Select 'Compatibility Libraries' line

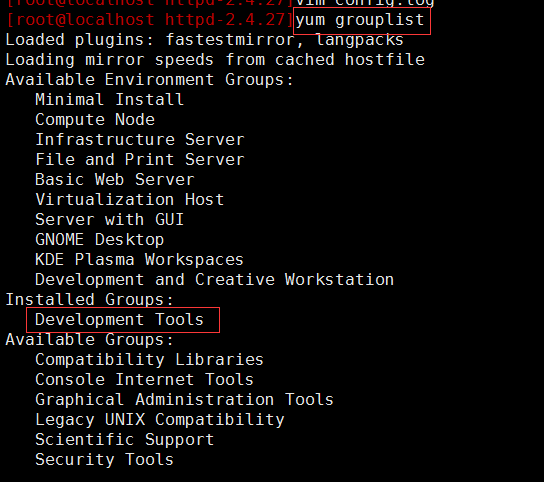149,360
